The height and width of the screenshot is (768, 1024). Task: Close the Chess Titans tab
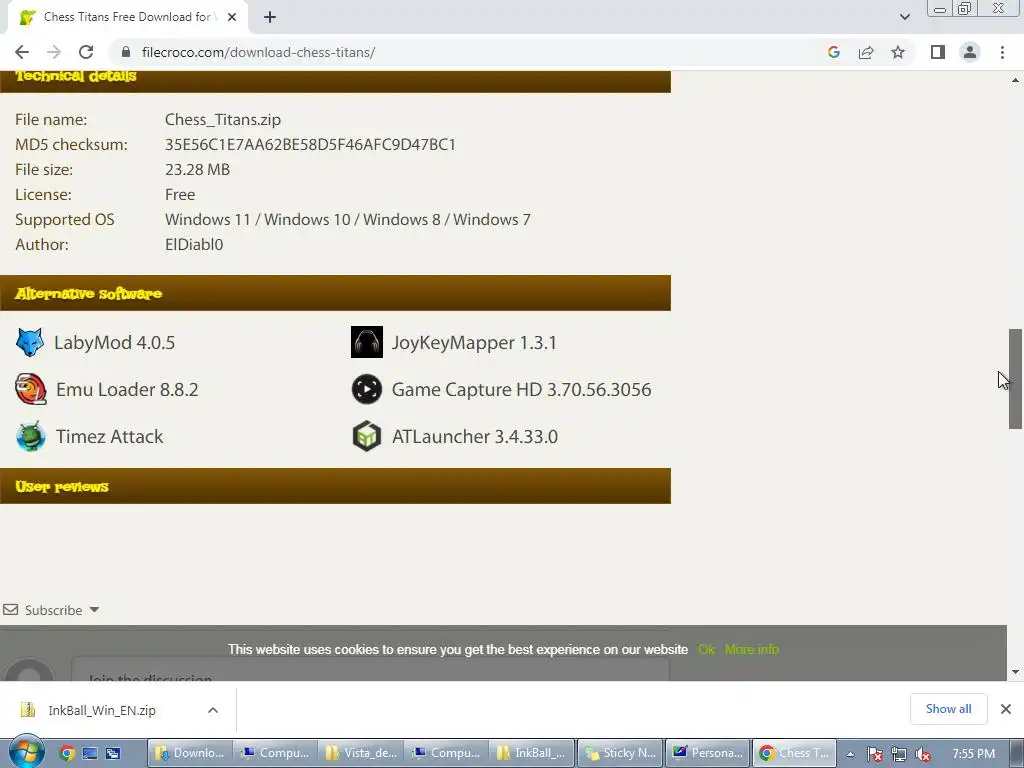[232, 17]
